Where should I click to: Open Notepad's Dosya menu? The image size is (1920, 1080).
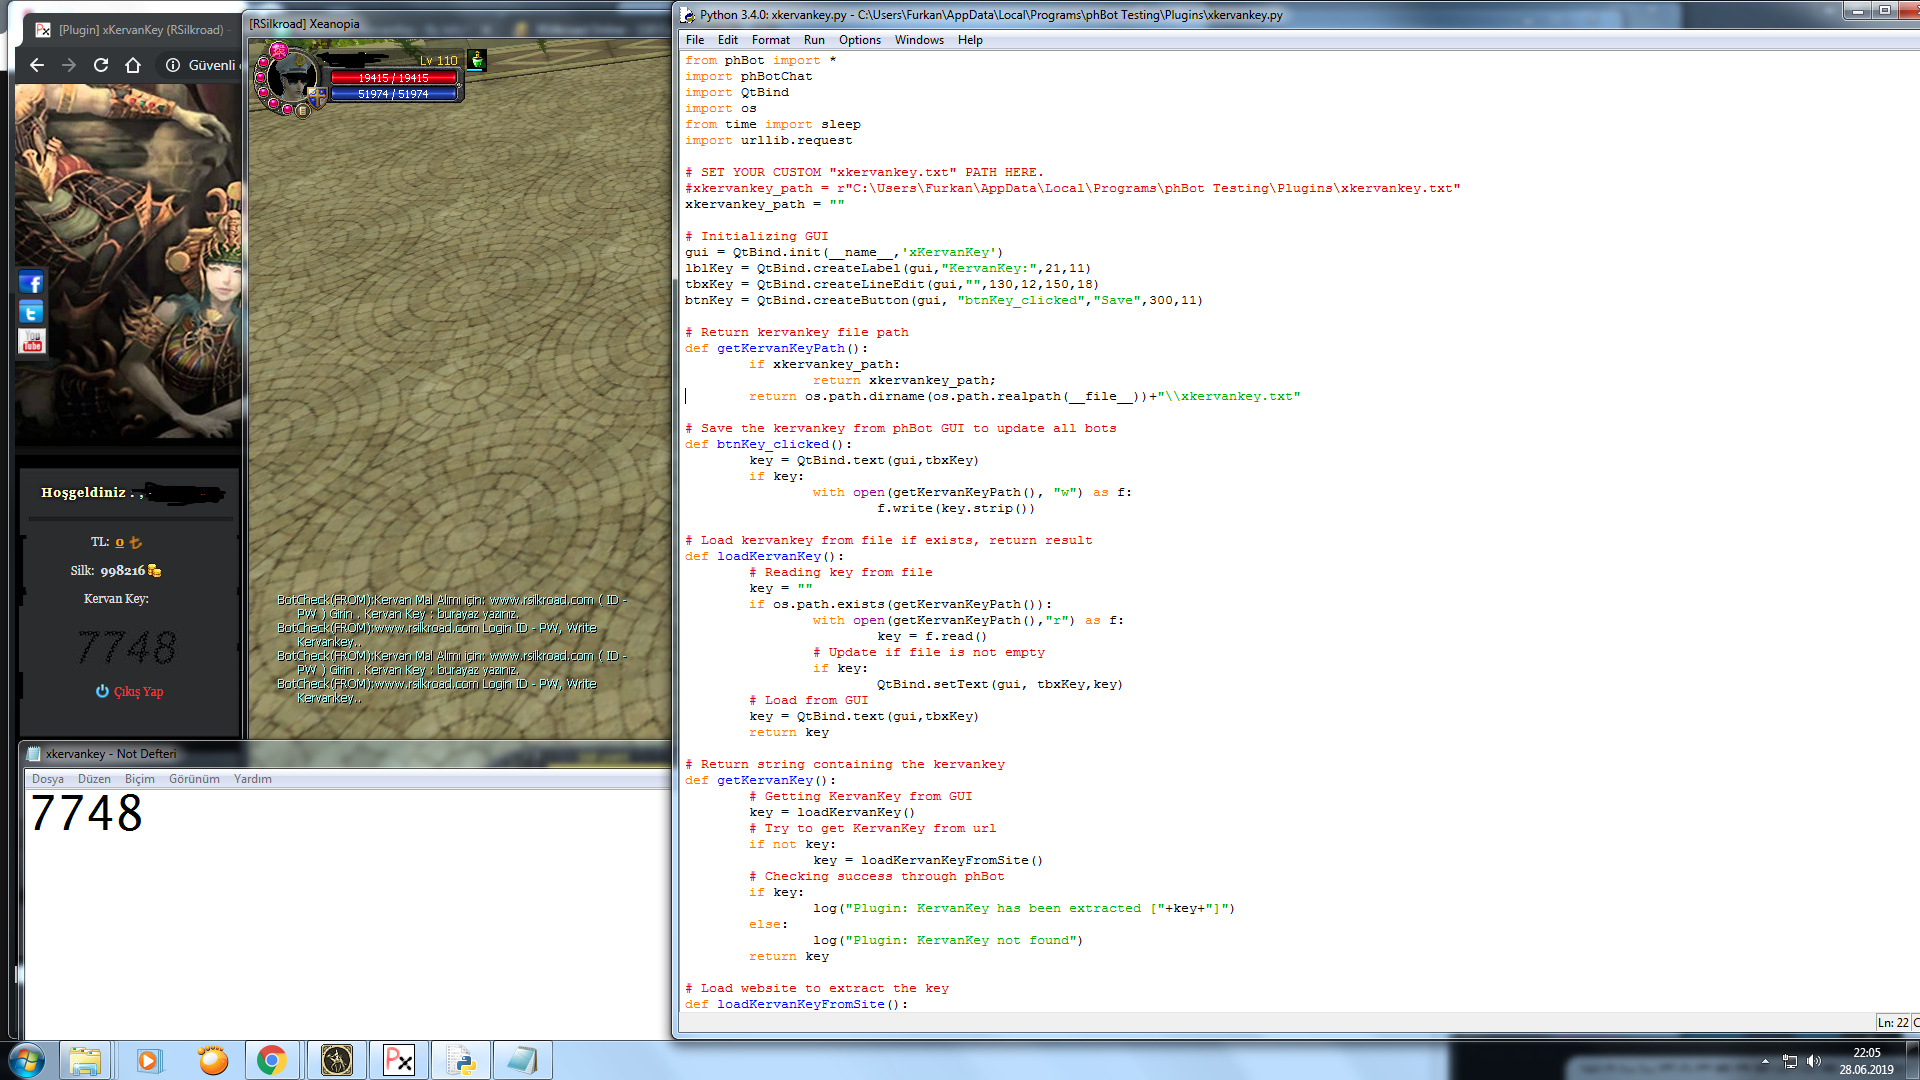click(47, 779)
